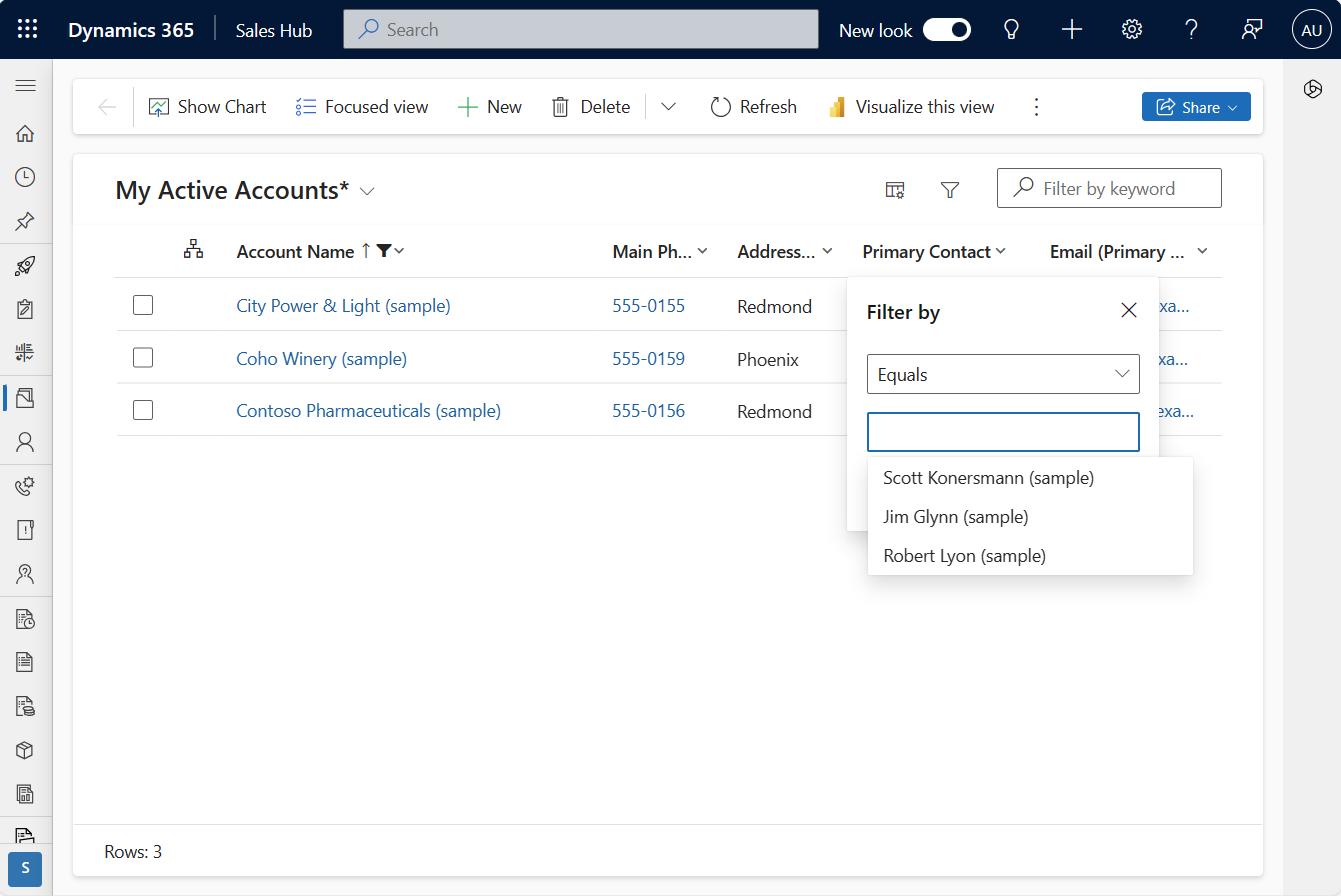Click the filter value text box
Screen dimensions: 1341x896
[x=1003, y=432]
